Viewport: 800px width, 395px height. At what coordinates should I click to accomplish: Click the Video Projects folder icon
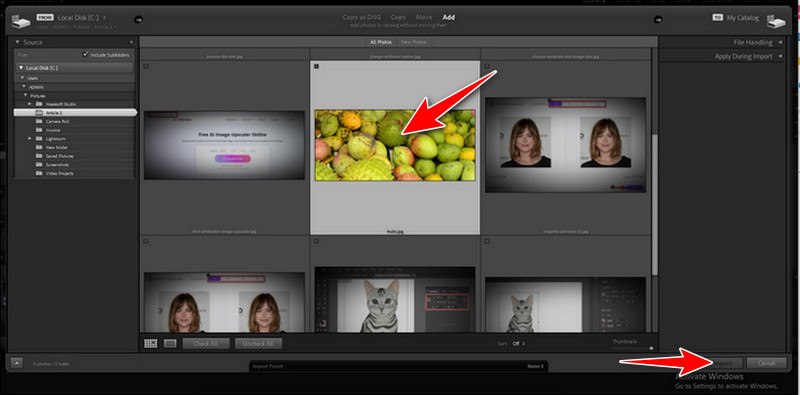coord(39,174)
